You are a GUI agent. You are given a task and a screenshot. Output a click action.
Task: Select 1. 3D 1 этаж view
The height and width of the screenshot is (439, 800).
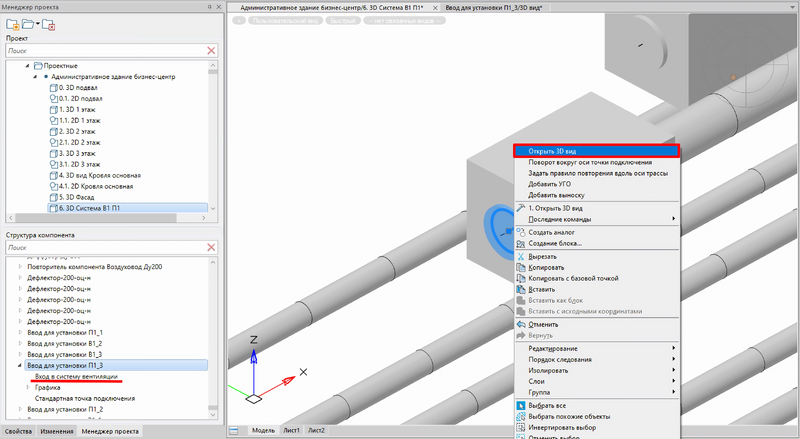click(72, 110)
